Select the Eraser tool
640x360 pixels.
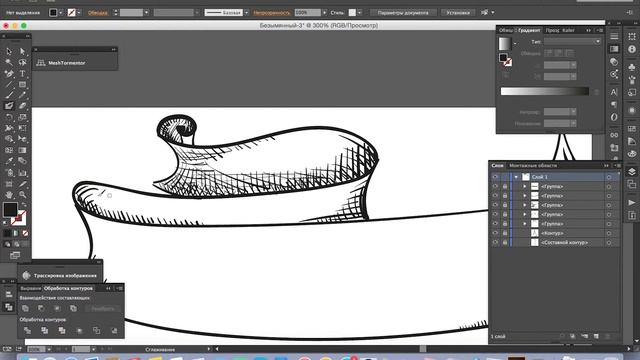click(x=22, y=106)
